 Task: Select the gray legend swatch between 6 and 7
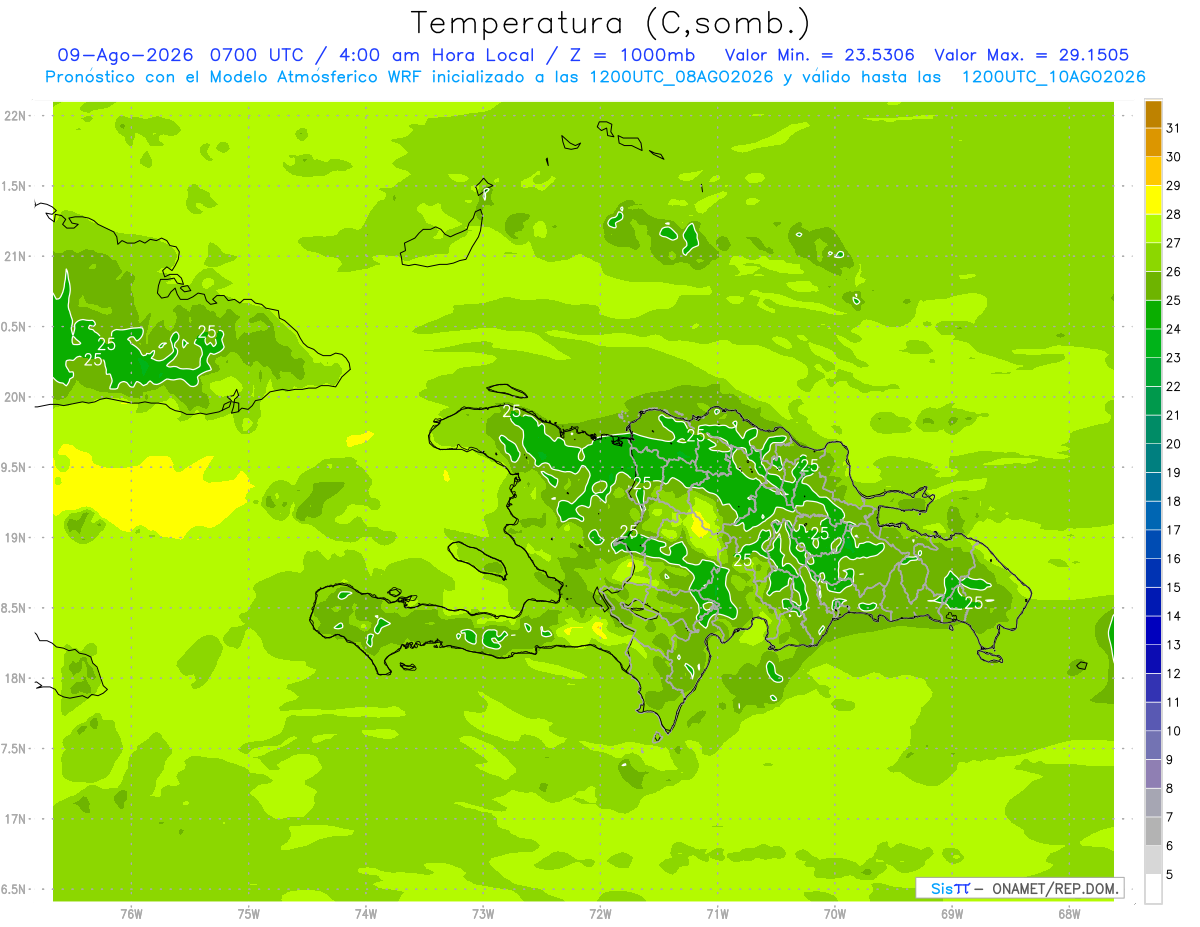[x=1153, y=832]
